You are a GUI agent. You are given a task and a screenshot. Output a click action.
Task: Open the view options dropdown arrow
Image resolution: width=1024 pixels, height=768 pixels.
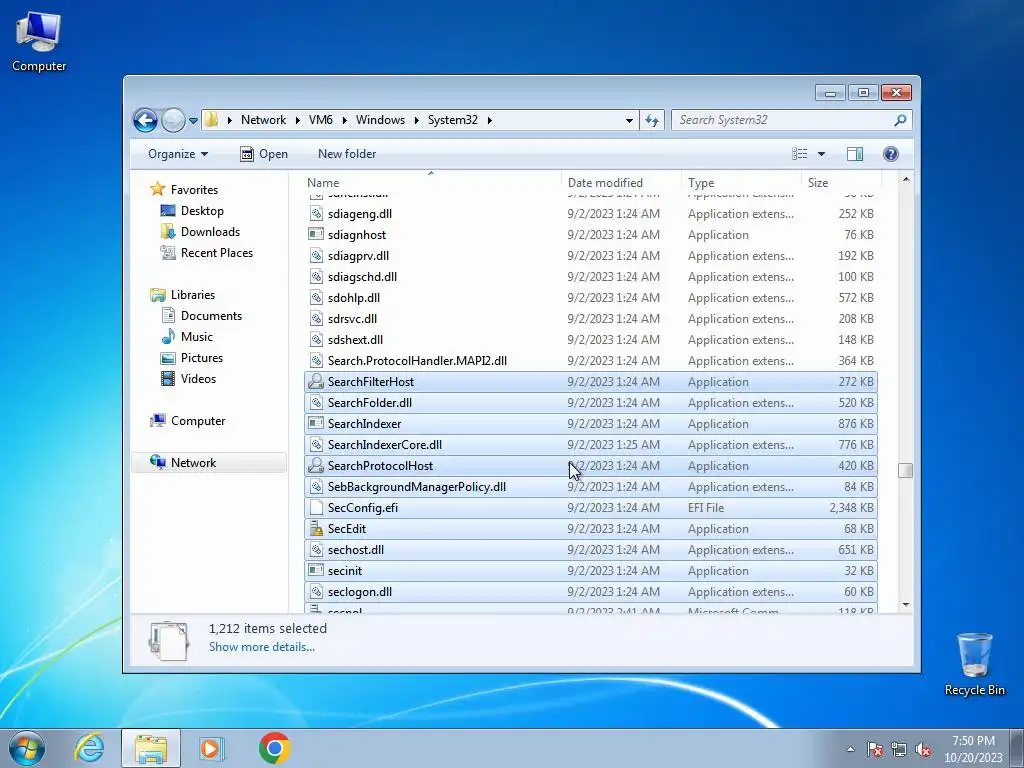822,154
